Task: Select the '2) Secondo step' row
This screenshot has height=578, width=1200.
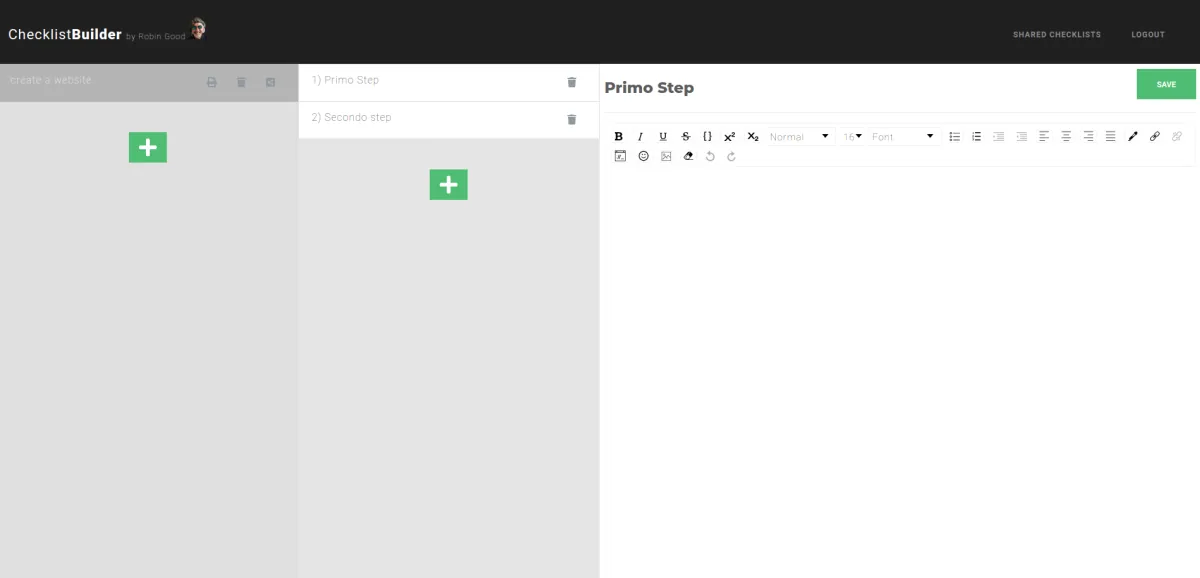Action: coord(449,120)
